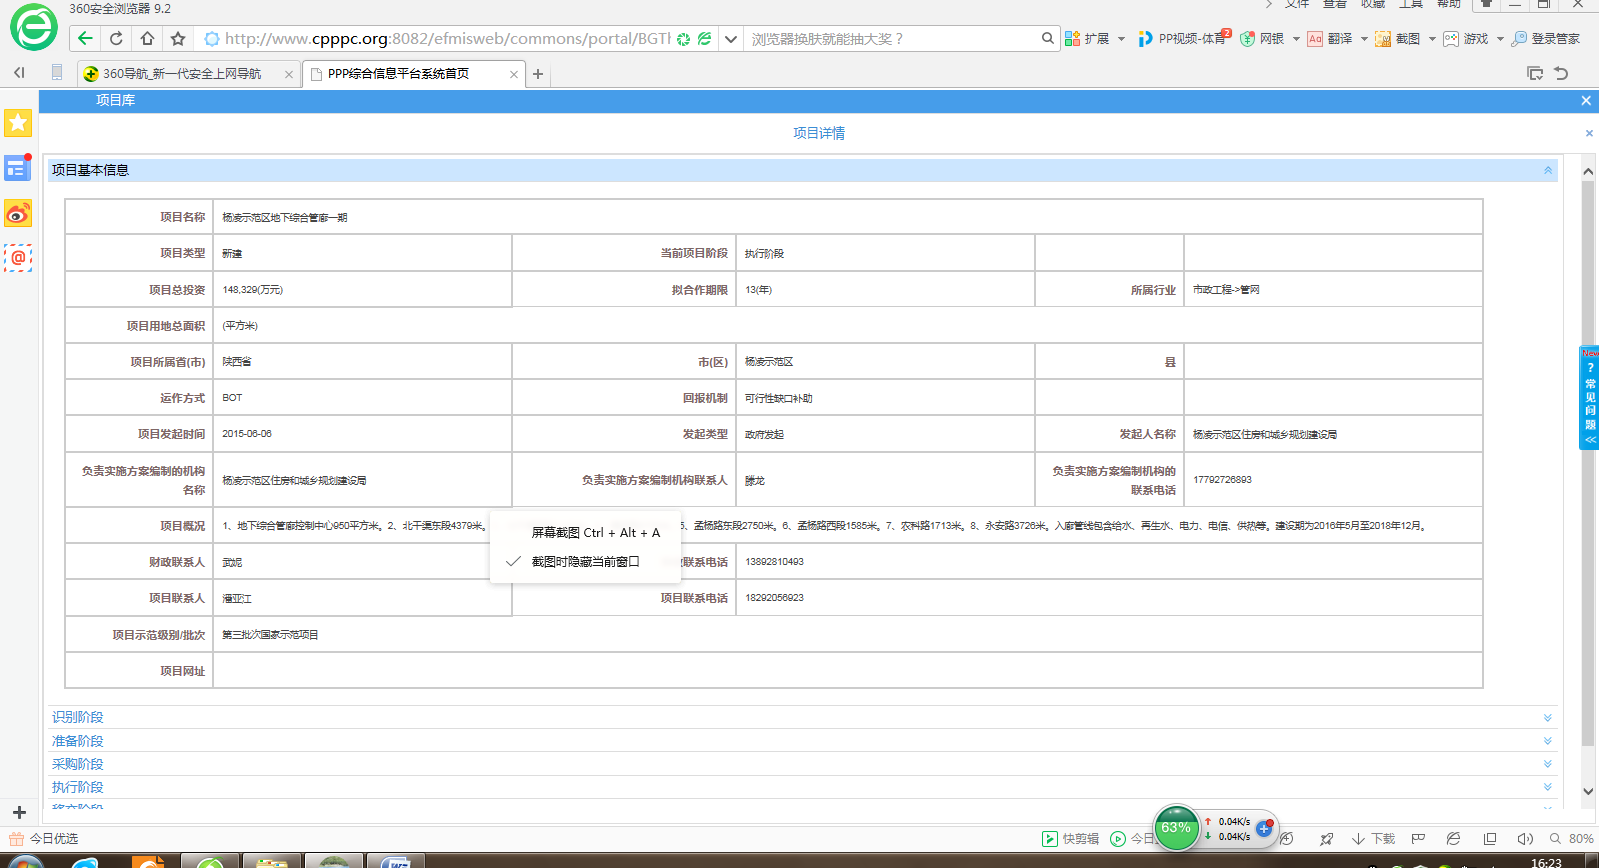
Task: Open the address bar history dropdown
Action: (731, 38)
